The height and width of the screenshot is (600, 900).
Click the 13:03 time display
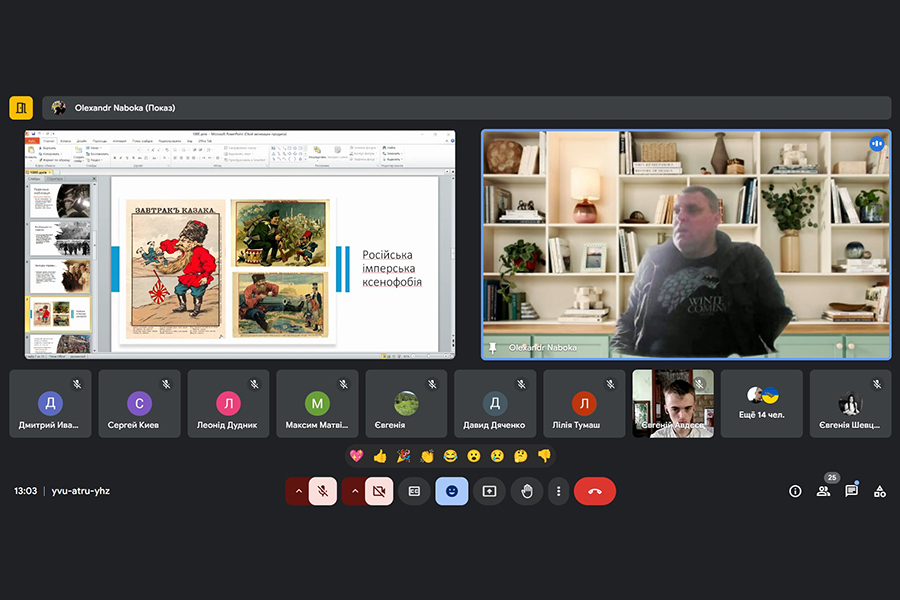(25, 491)
